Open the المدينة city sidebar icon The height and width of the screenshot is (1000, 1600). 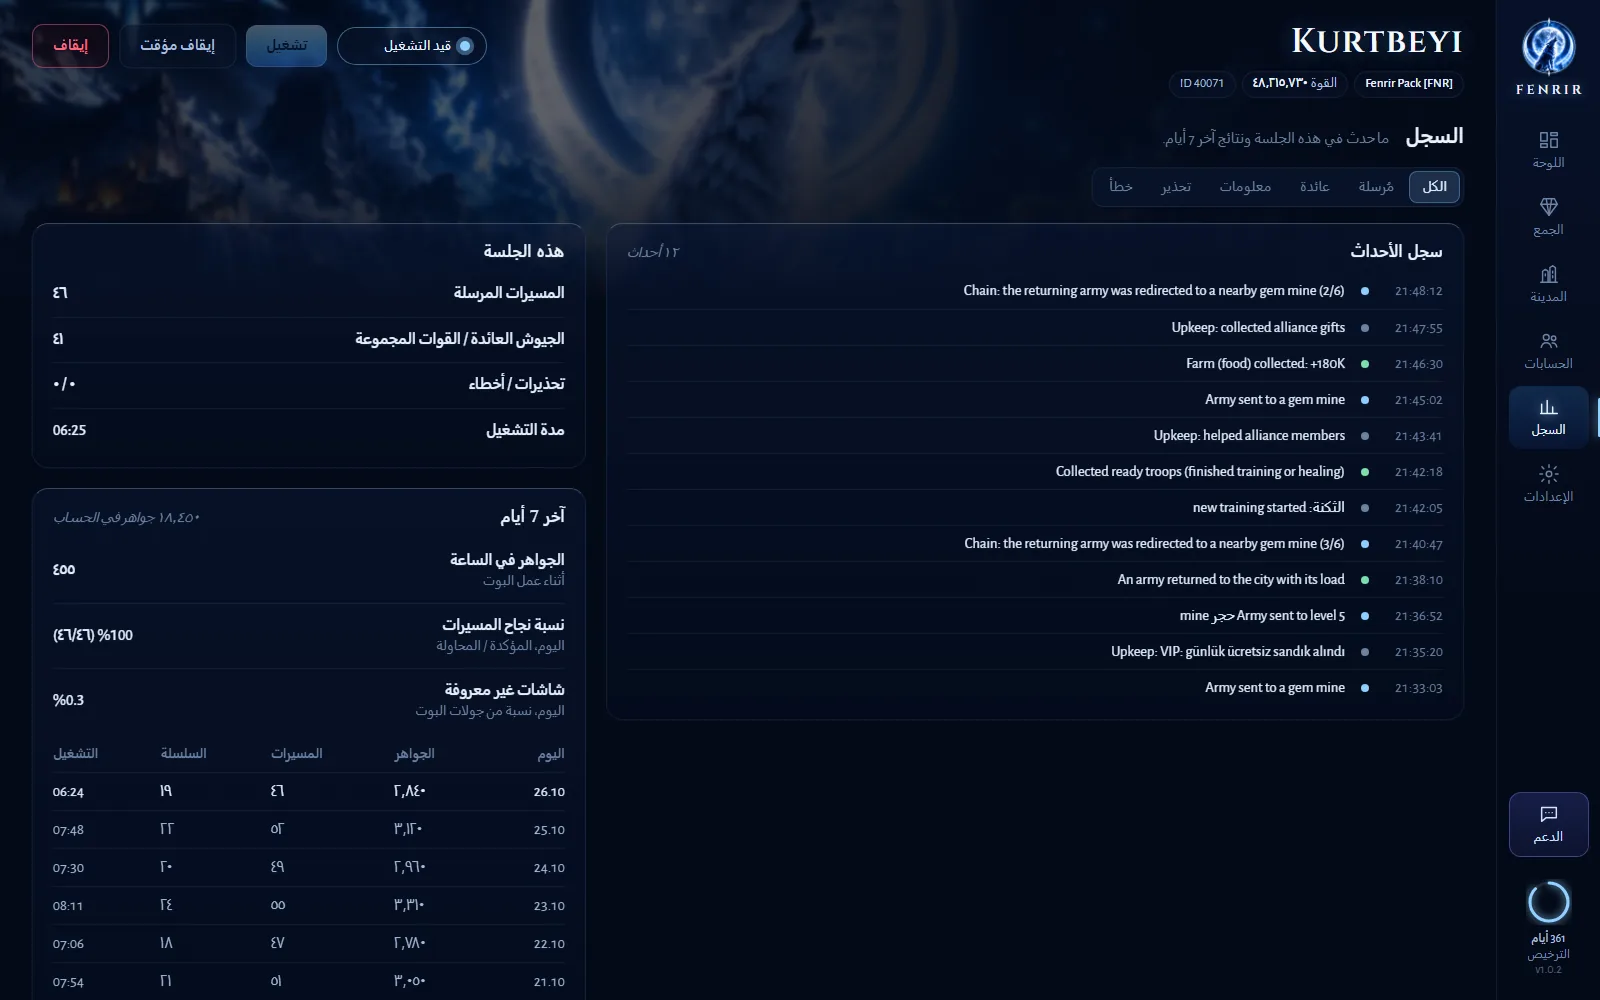pyautogui.click(x=1548, y=283)
